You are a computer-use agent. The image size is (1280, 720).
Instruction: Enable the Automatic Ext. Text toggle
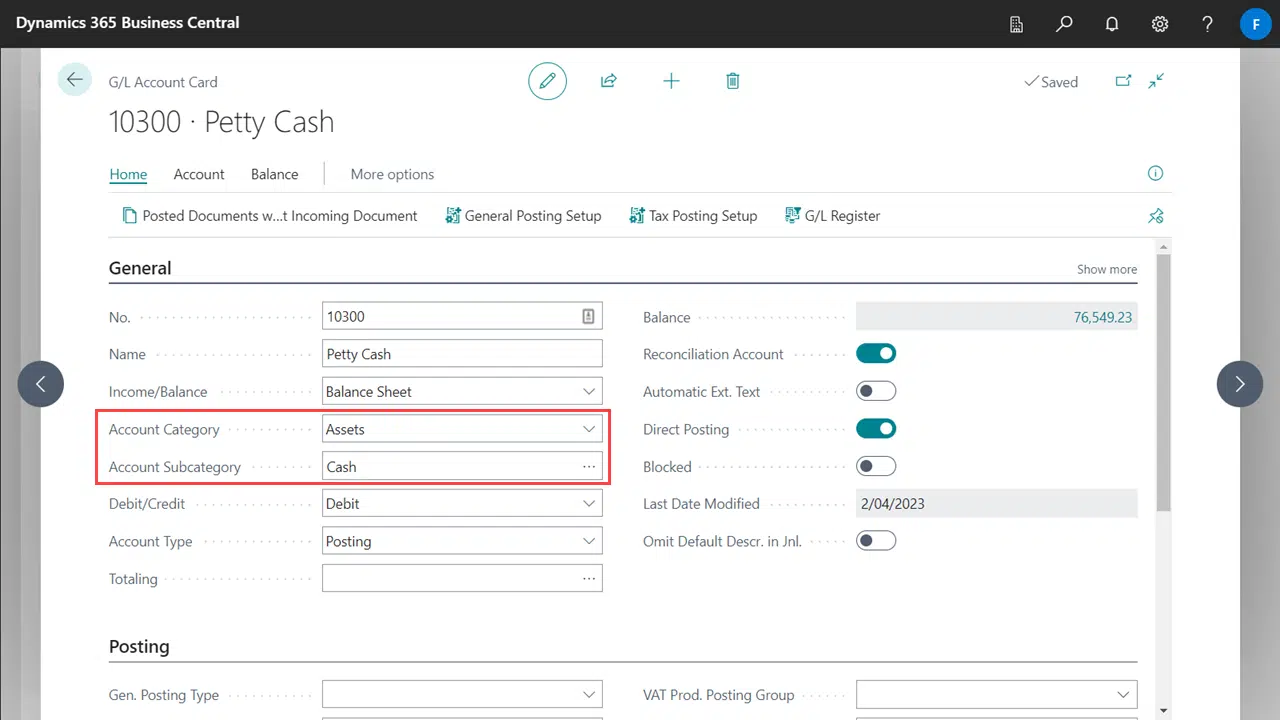click(x=876, y=391)
